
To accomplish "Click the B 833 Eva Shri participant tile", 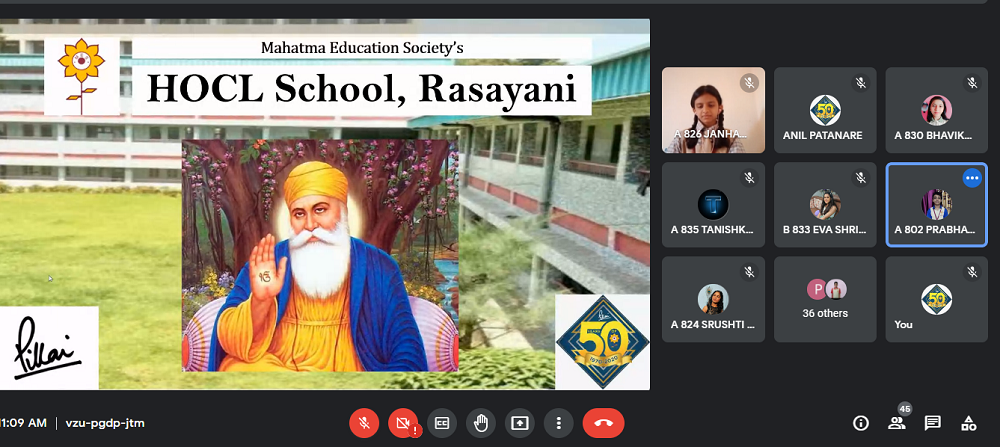I will click(x=825, y=205).
